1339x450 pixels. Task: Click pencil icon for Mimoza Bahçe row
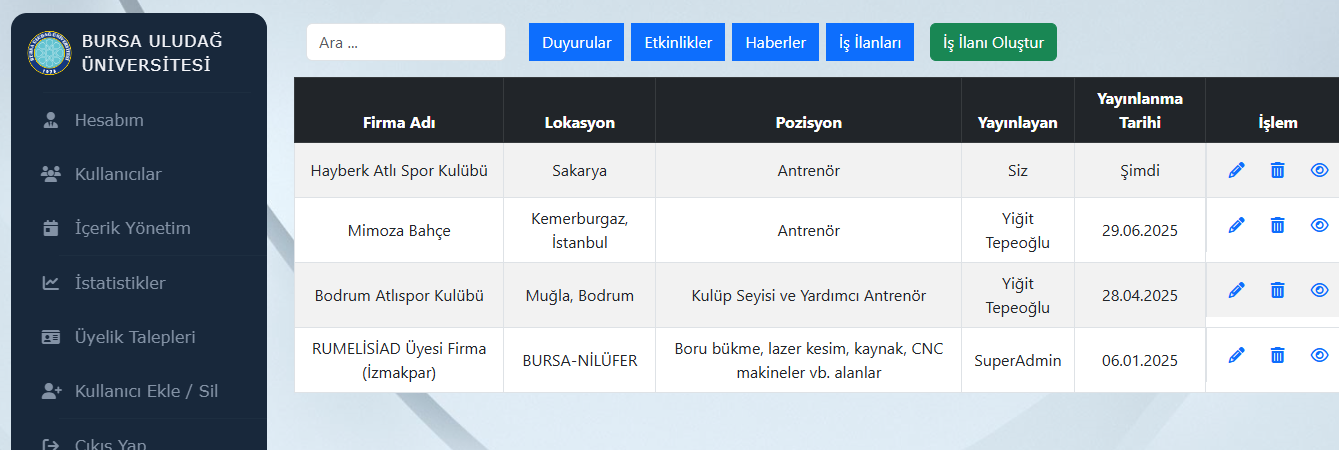(x=1236, y=226)
